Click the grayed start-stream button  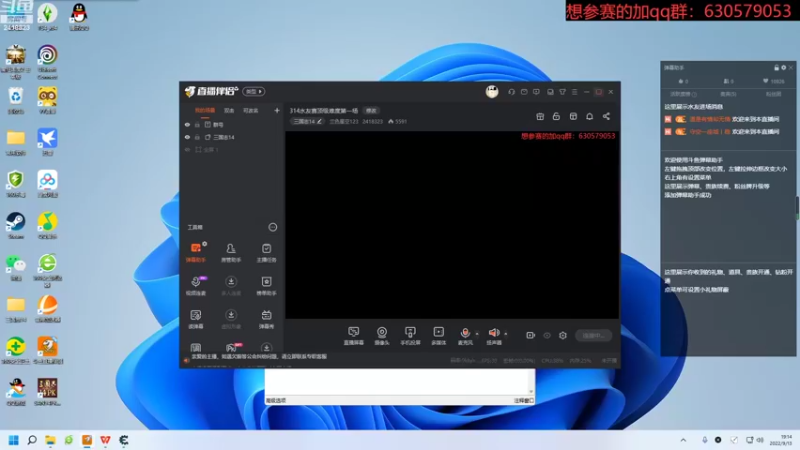[593, 335]
